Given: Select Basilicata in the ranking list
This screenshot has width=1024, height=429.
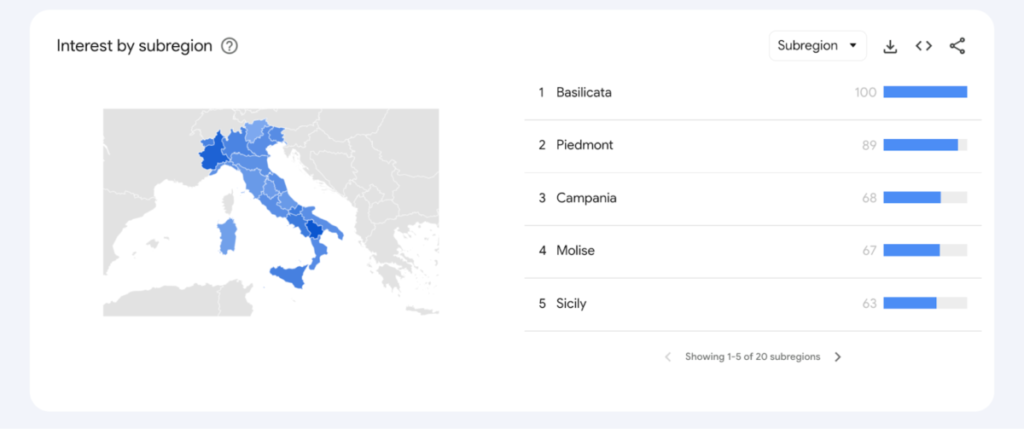Looking at the screenshot, I should pos(584,93).
